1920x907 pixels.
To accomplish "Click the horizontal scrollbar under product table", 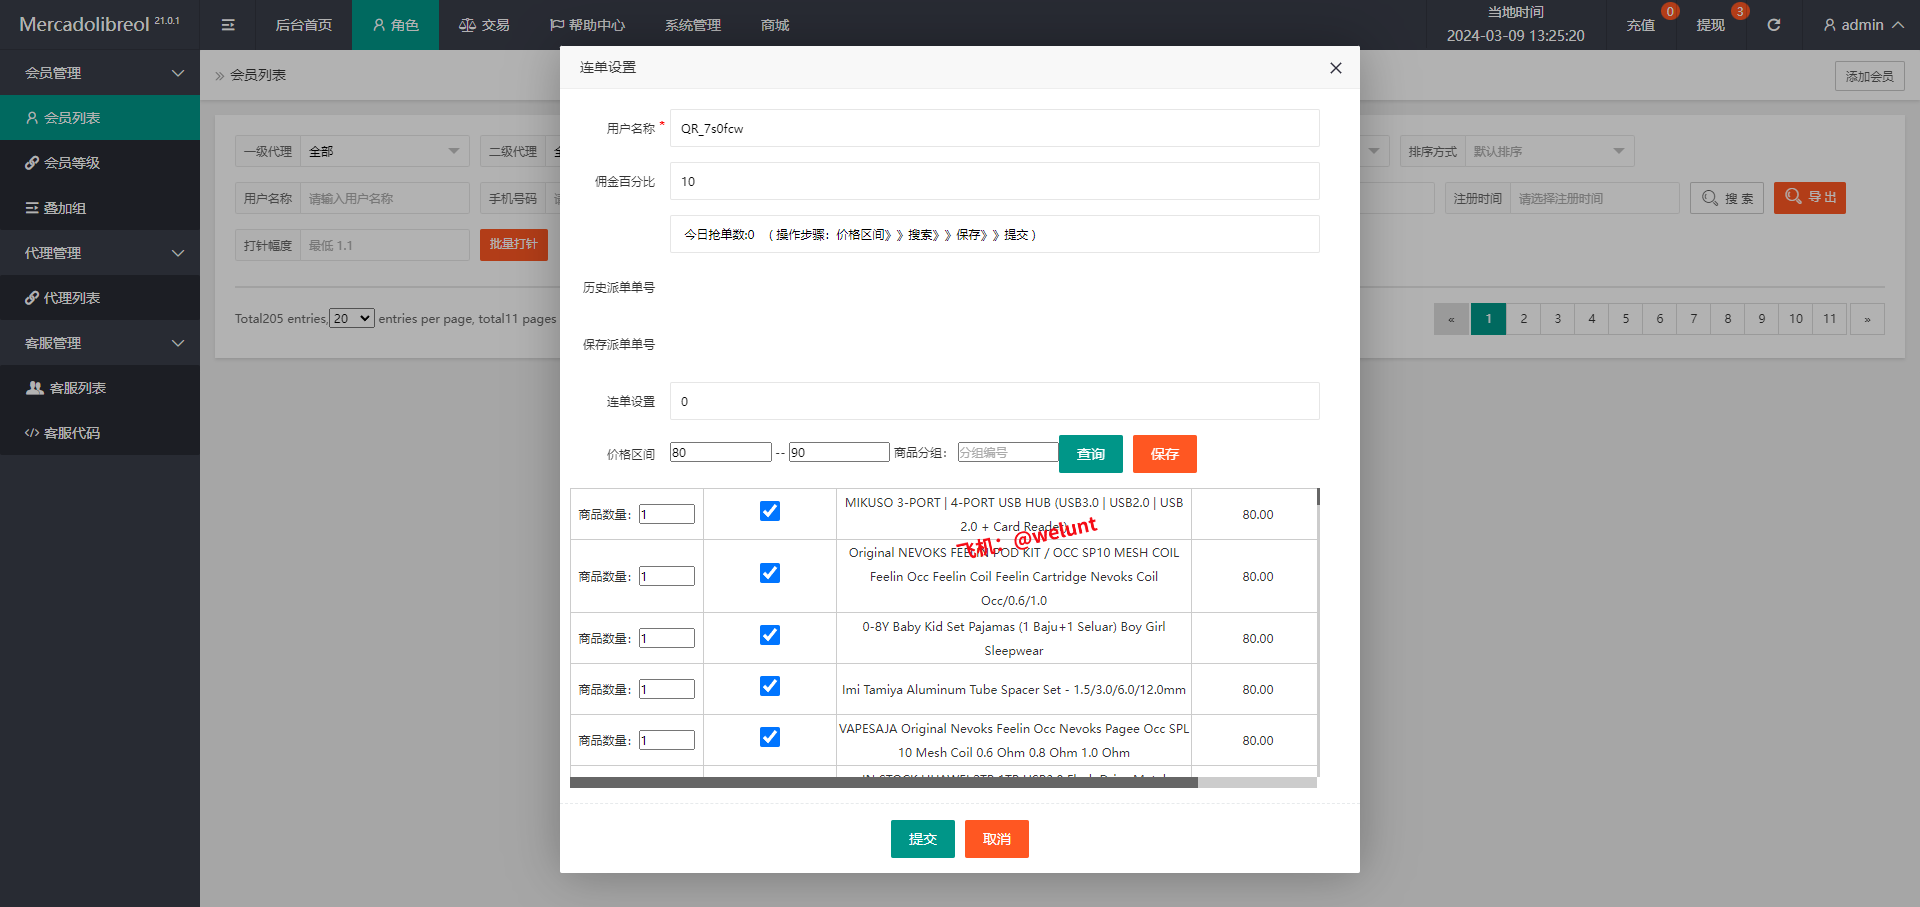I will (x=884, y=783).
